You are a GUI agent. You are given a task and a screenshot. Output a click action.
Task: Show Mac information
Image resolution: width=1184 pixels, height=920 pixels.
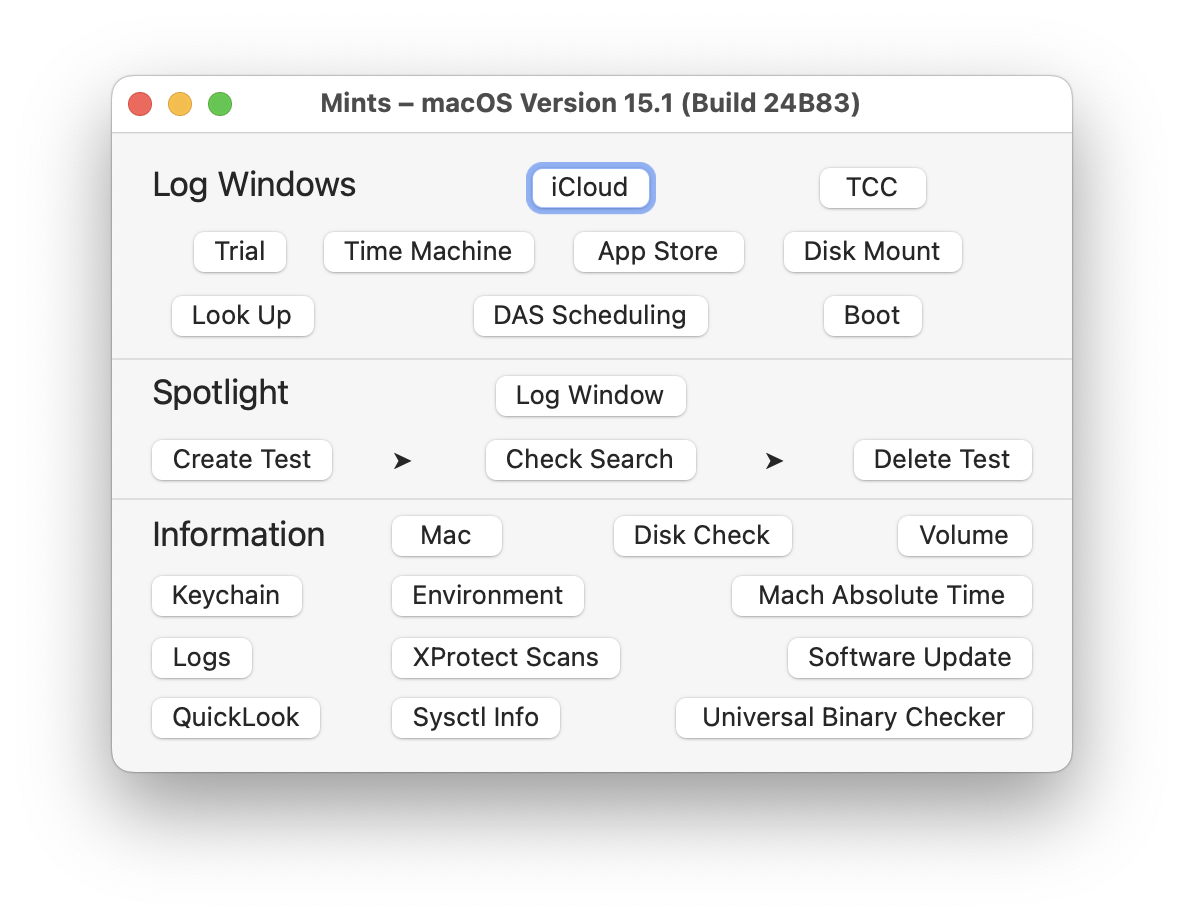446,535
